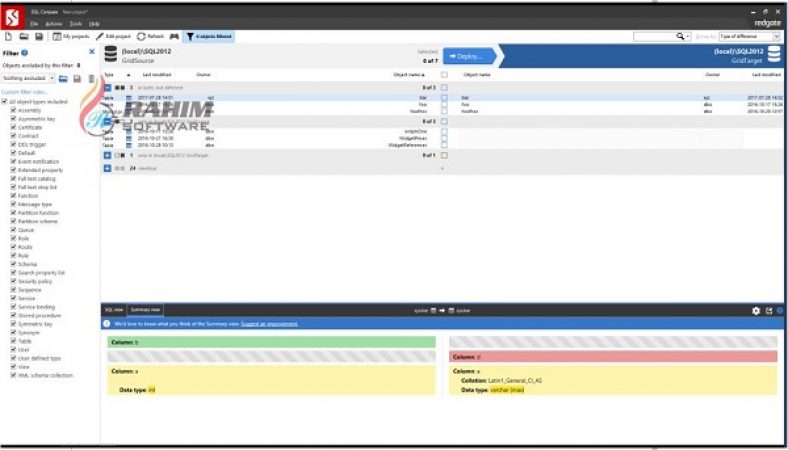788x450 pixels.
Task: Click pop-out icon next to settings gear
Action: (x=768, y=311)
